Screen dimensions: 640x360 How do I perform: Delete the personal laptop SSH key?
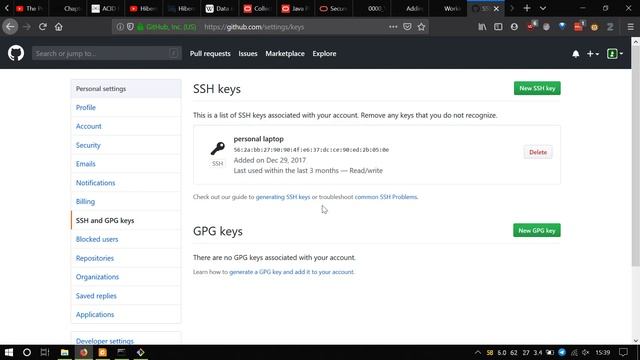click(538, 152)
